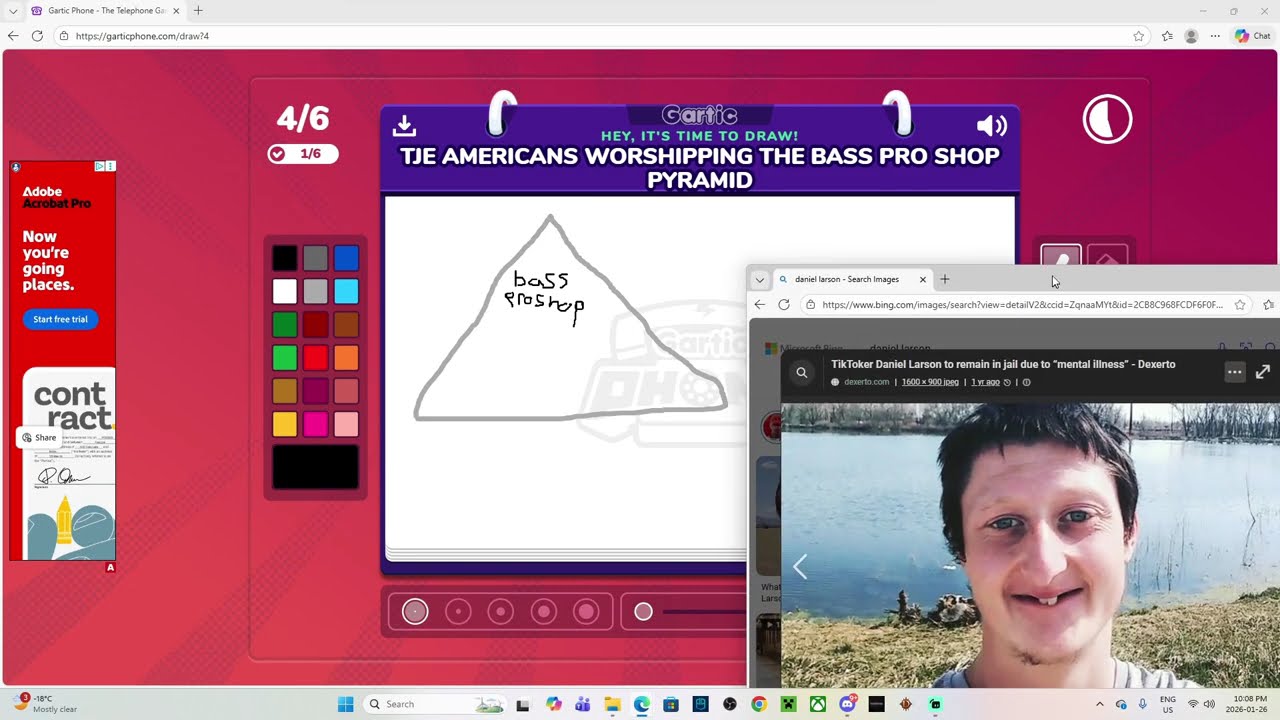Expand the image to full view

[x=1263, y=372]
